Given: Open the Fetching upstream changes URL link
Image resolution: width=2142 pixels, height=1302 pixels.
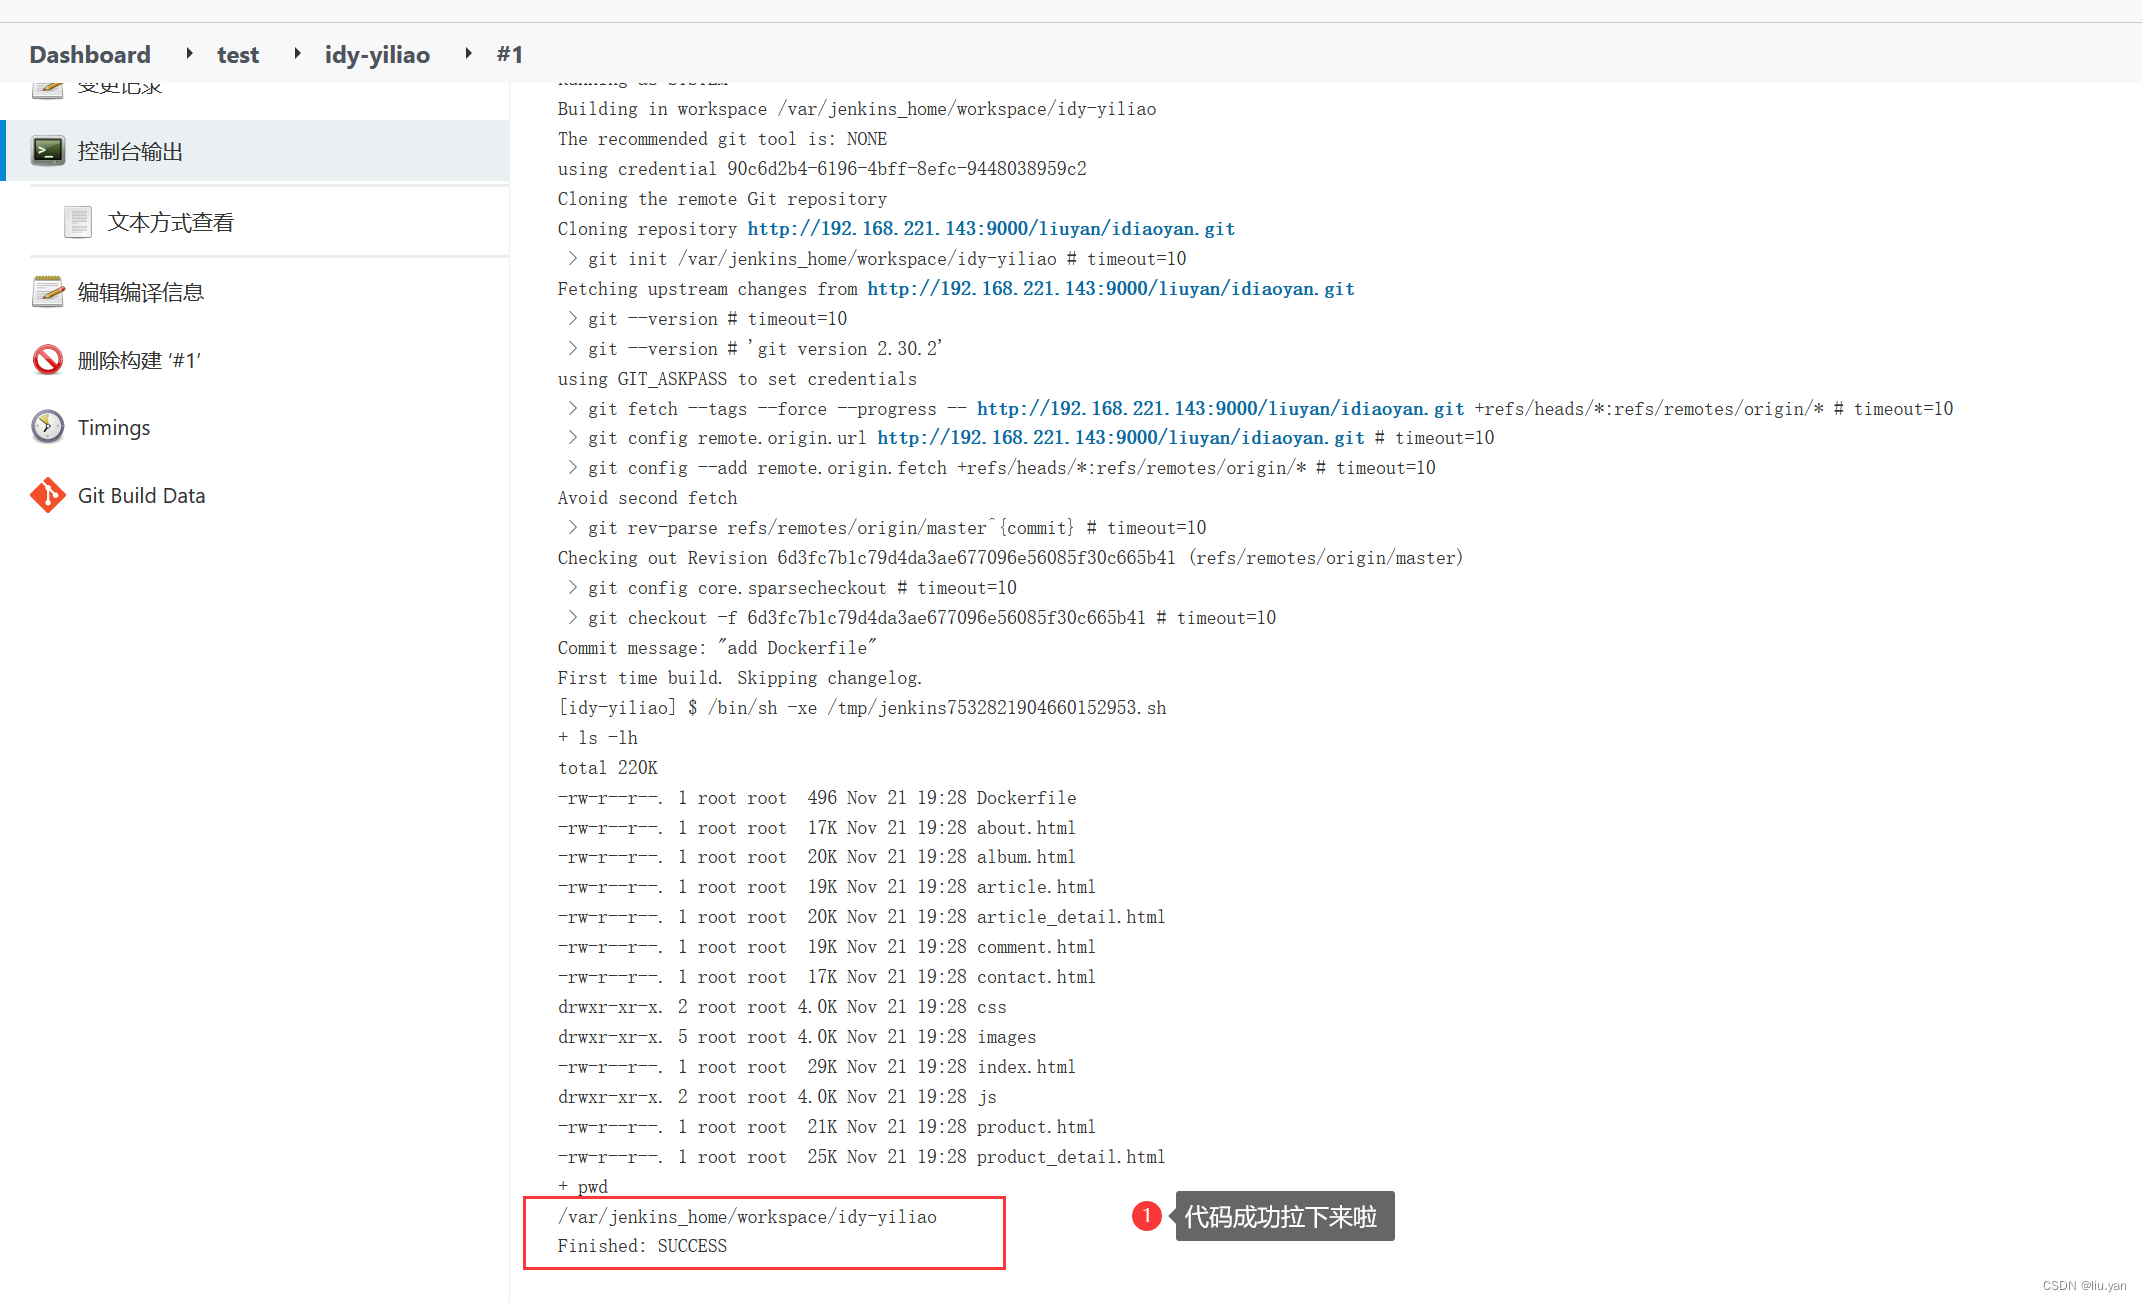Looking at the screenshot, I should click(1111, 288).
